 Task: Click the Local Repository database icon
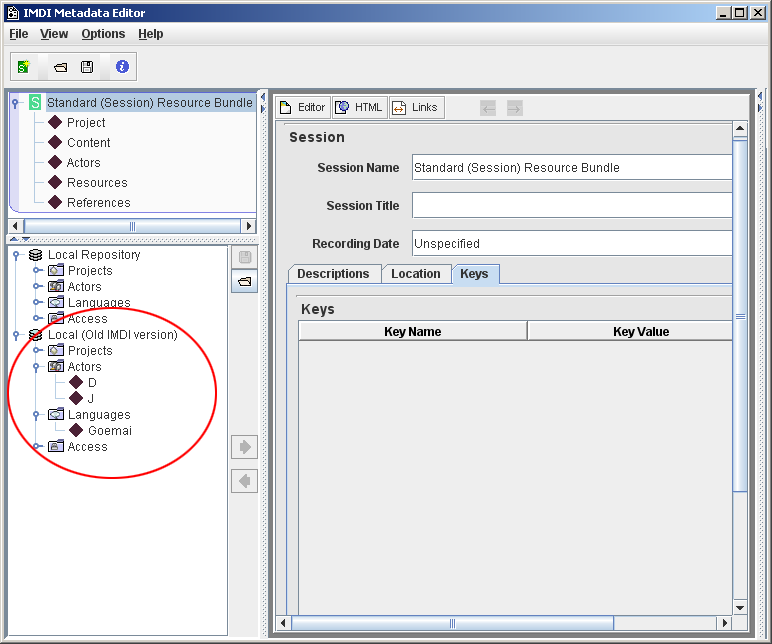click(x=35, y=255)
